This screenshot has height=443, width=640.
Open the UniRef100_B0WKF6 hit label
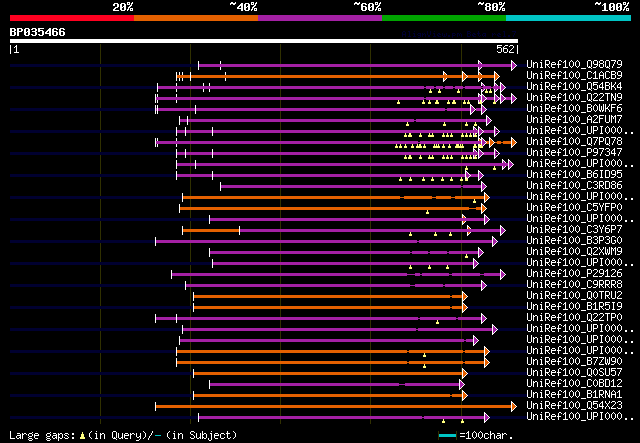click(574, 108)
